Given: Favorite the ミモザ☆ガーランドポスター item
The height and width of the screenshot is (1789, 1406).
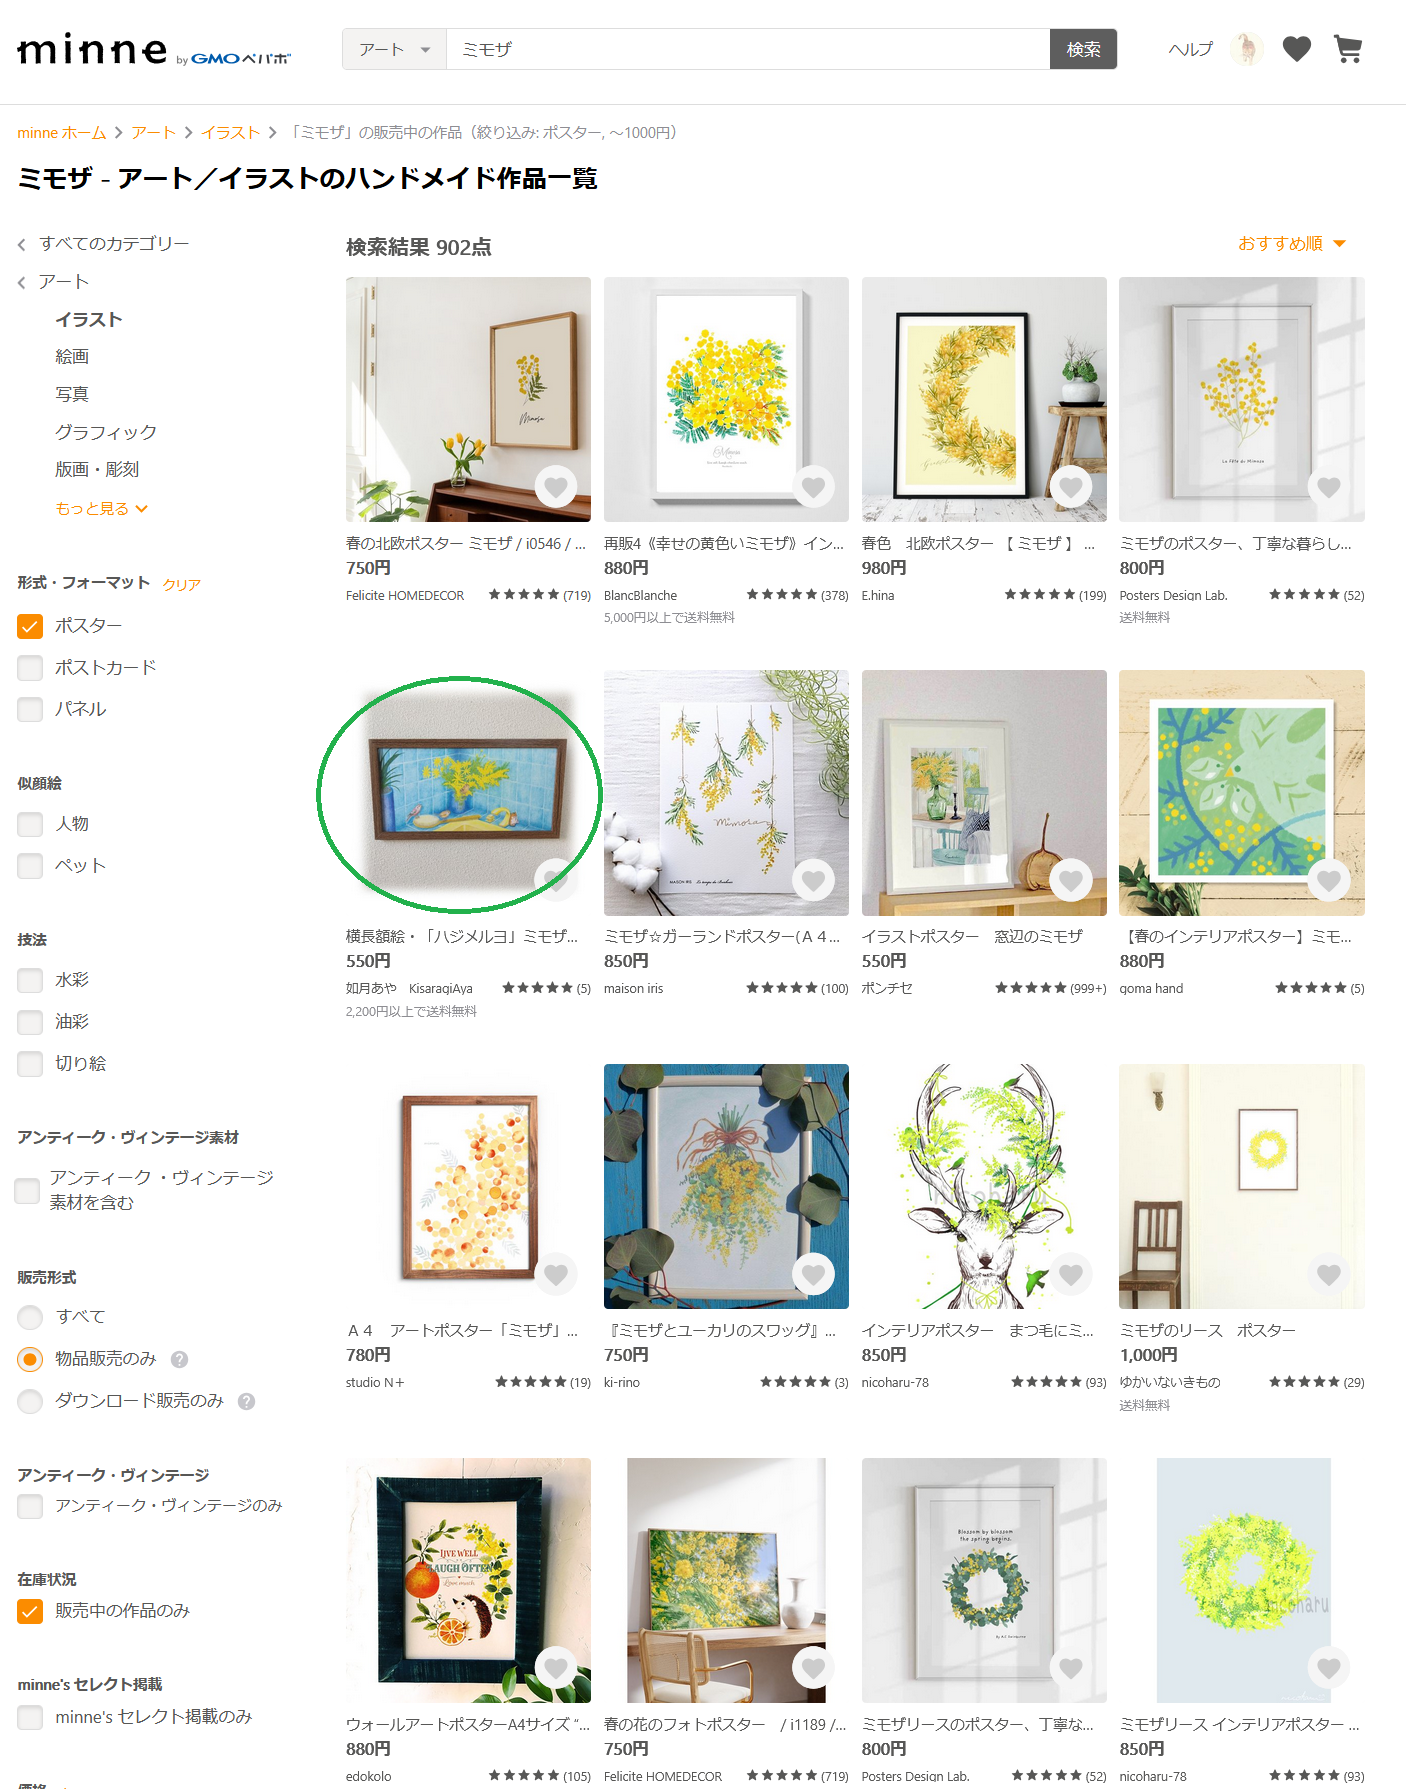Looking at the screenshot, I should [814, 880].
